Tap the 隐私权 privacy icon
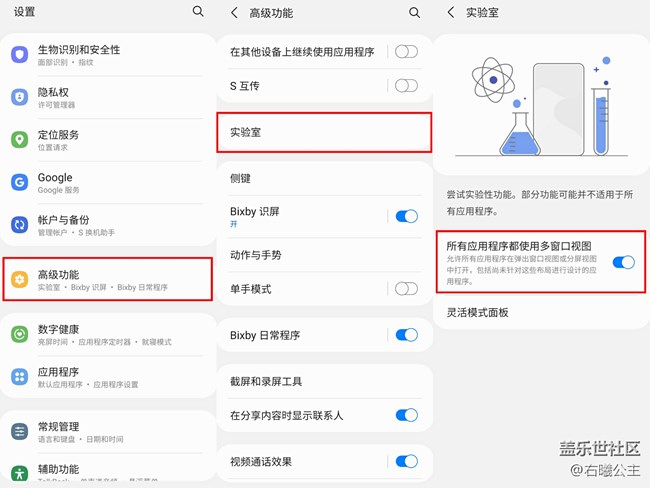Screen dimensions: 650x488 [x=20, y=97]
